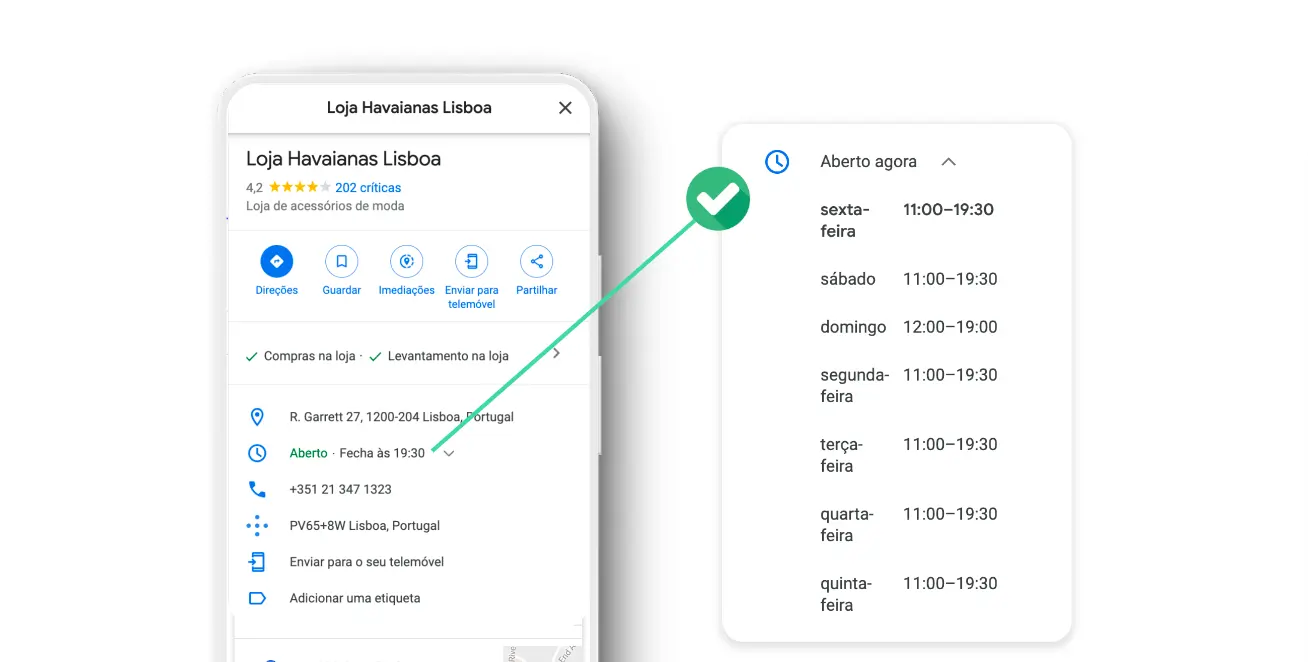1308x662 pixels.
Task: Collapse the Aberto agora hours list
Action: pyautogui.click(x=949, y=161)
